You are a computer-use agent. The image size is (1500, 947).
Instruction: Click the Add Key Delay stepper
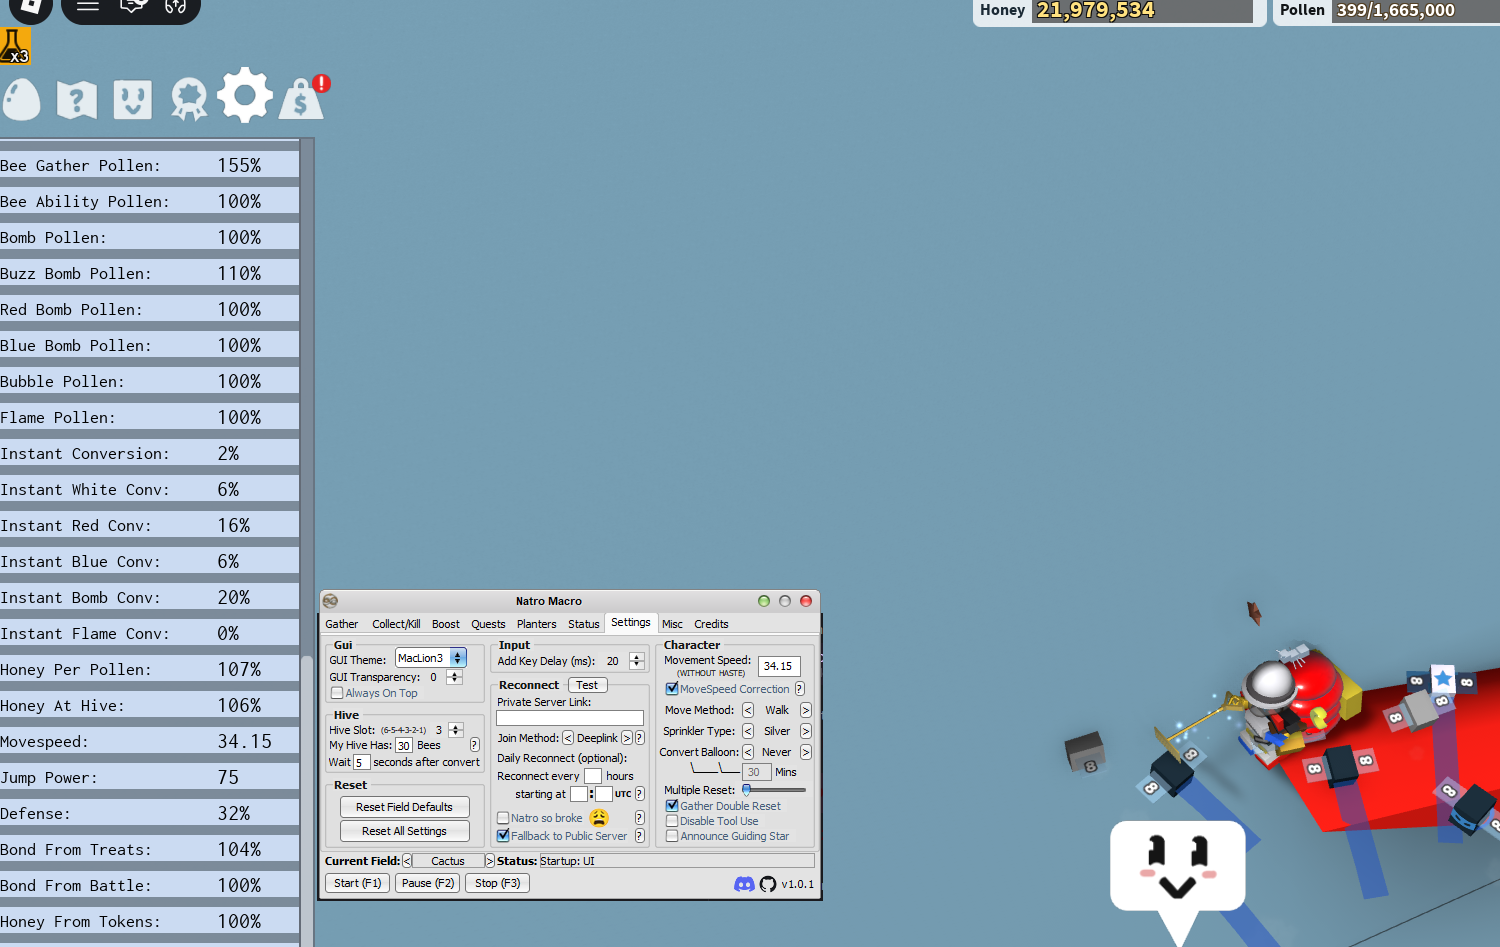click(637, 661)
